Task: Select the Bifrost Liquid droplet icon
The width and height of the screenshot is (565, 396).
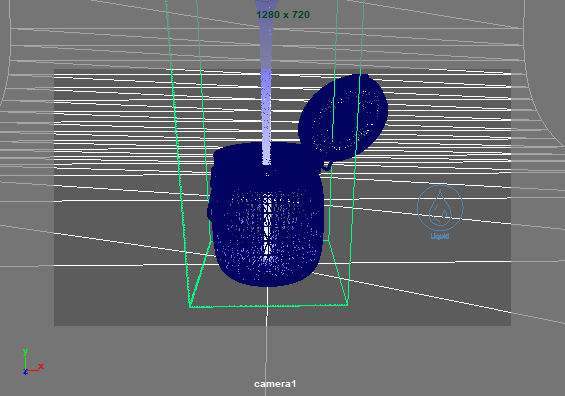Action: [440, 208]
